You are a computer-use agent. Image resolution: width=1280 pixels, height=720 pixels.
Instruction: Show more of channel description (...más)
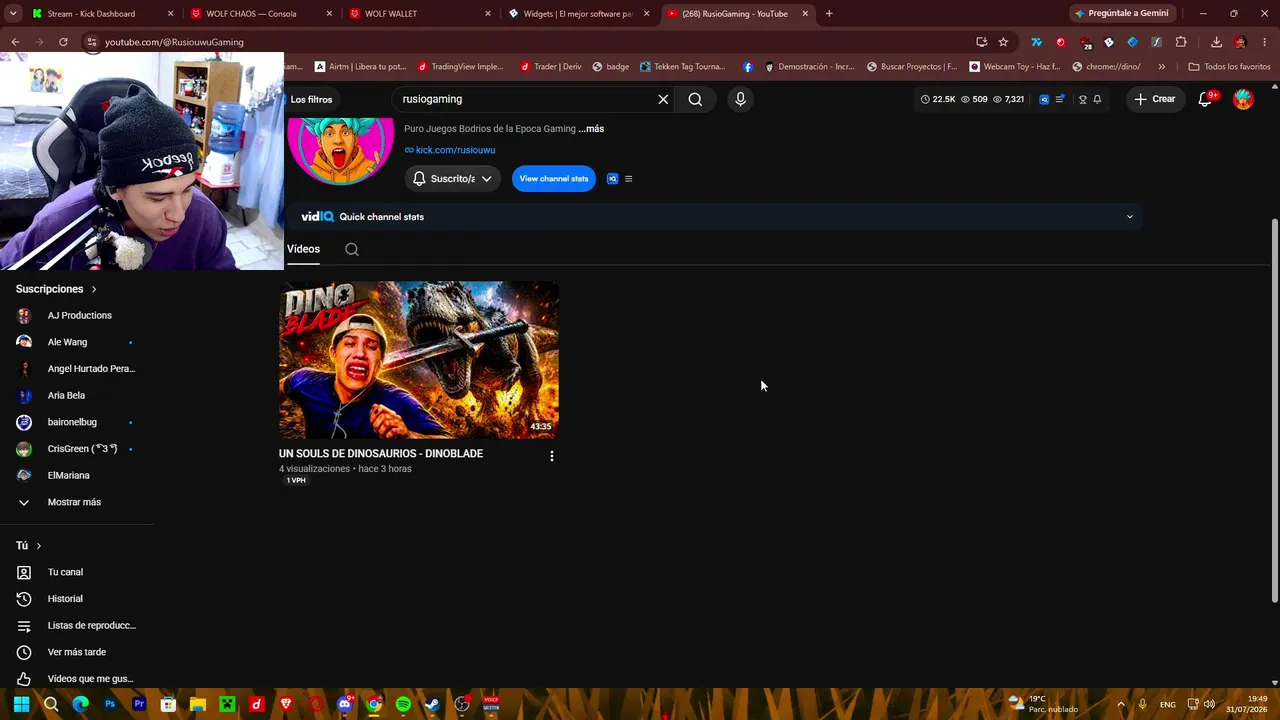coord(591,129)
